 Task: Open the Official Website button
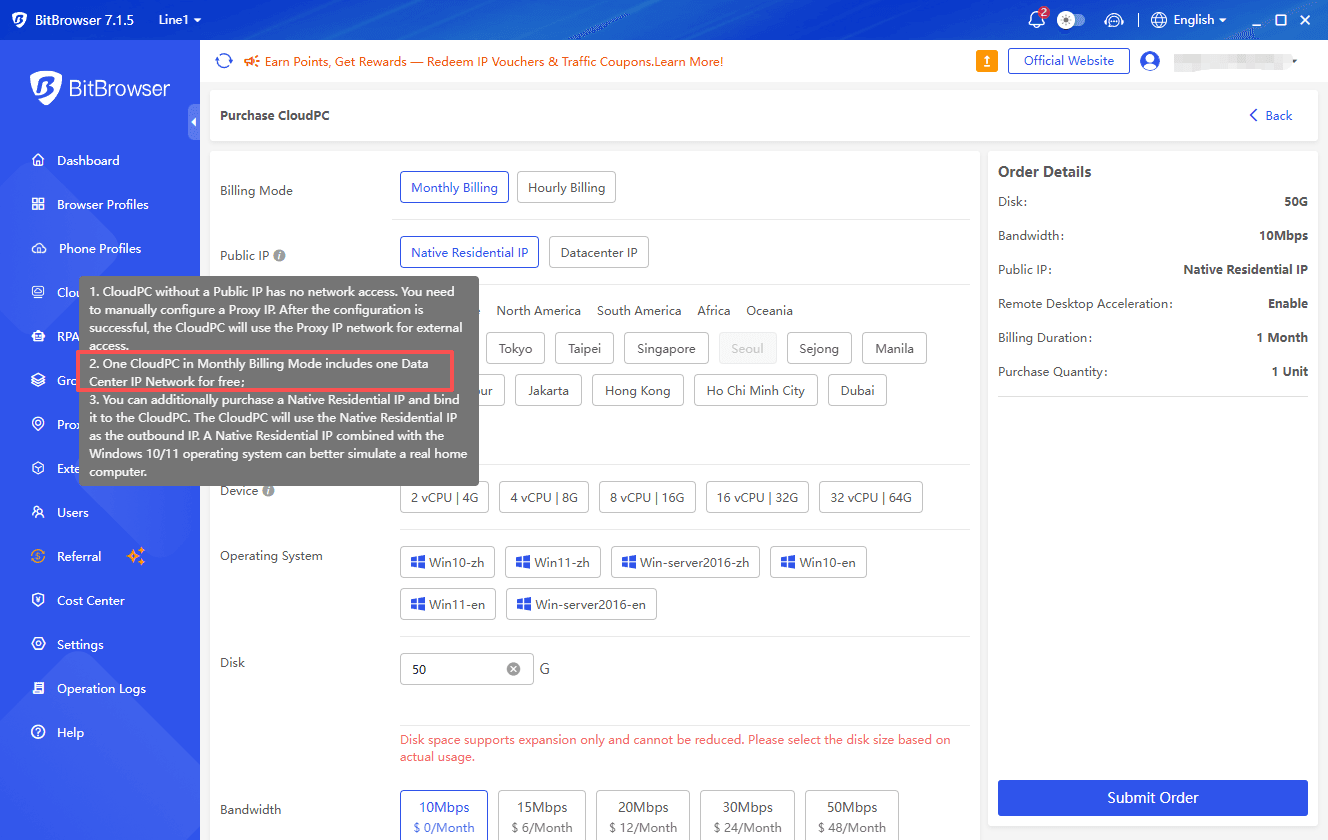click(1069, 61)
